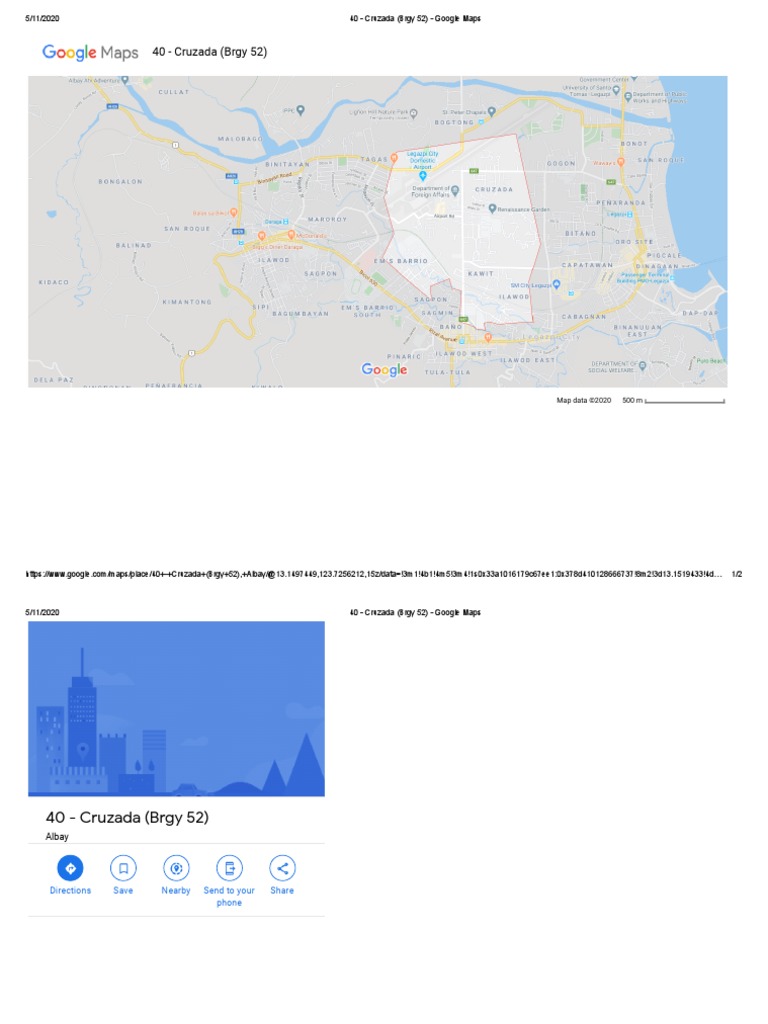This screenshot has width=768, height=1024.
Task: Click the IPPC map pin
Action: (x=300, y=110)
